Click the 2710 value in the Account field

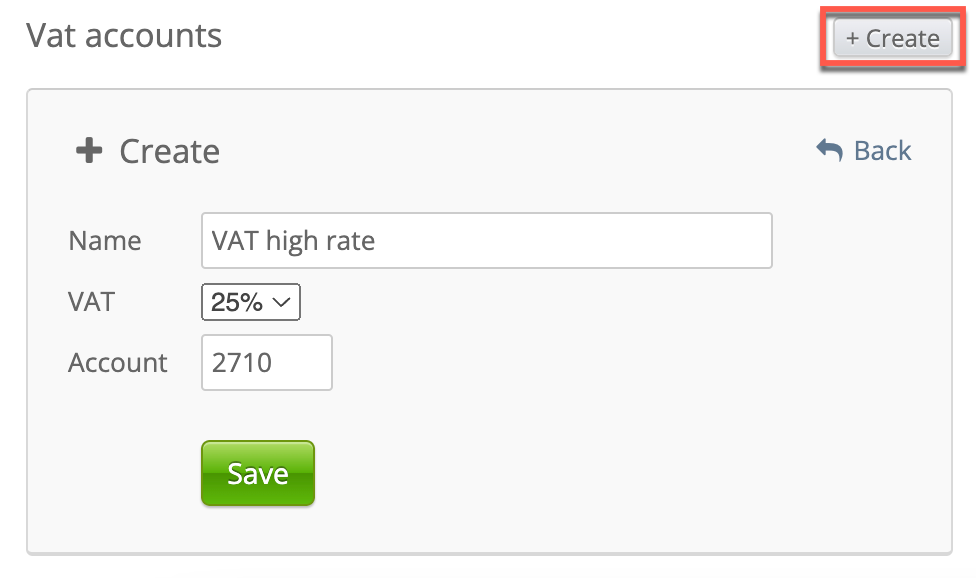point(241,362)
